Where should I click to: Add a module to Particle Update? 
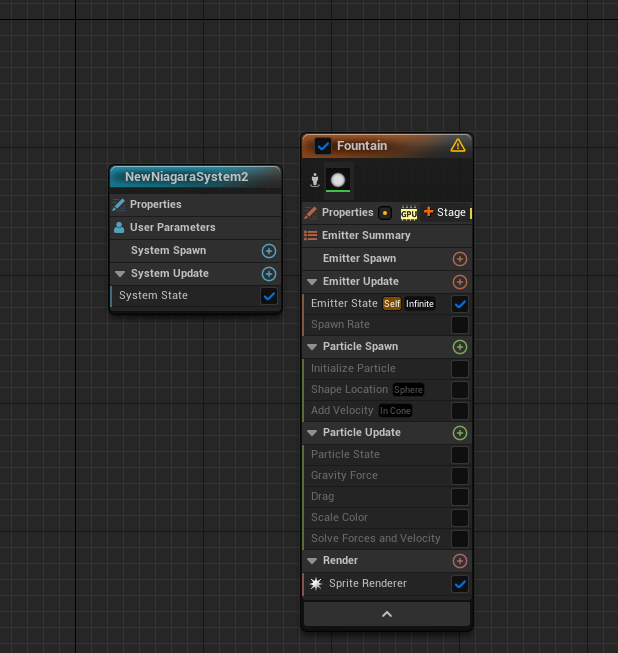(460, 433)
